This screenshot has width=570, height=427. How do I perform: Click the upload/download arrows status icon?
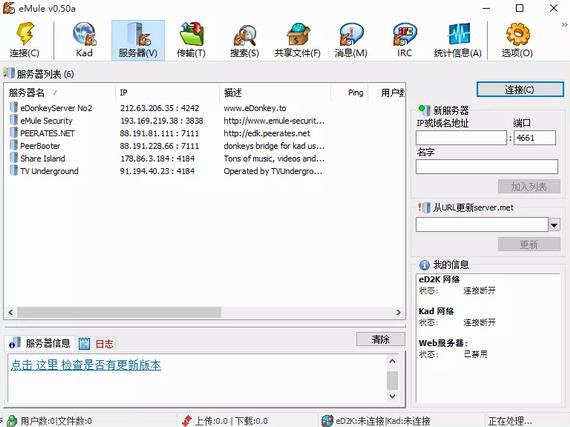point(187,420)
